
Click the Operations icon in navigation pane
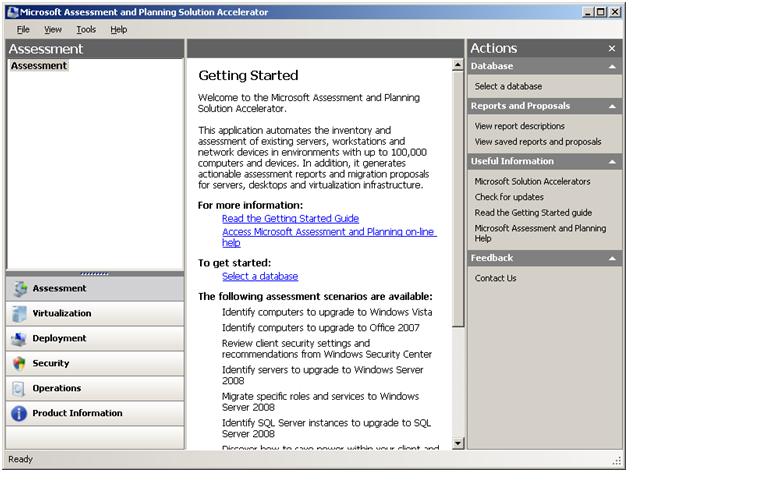coord(19,388)
